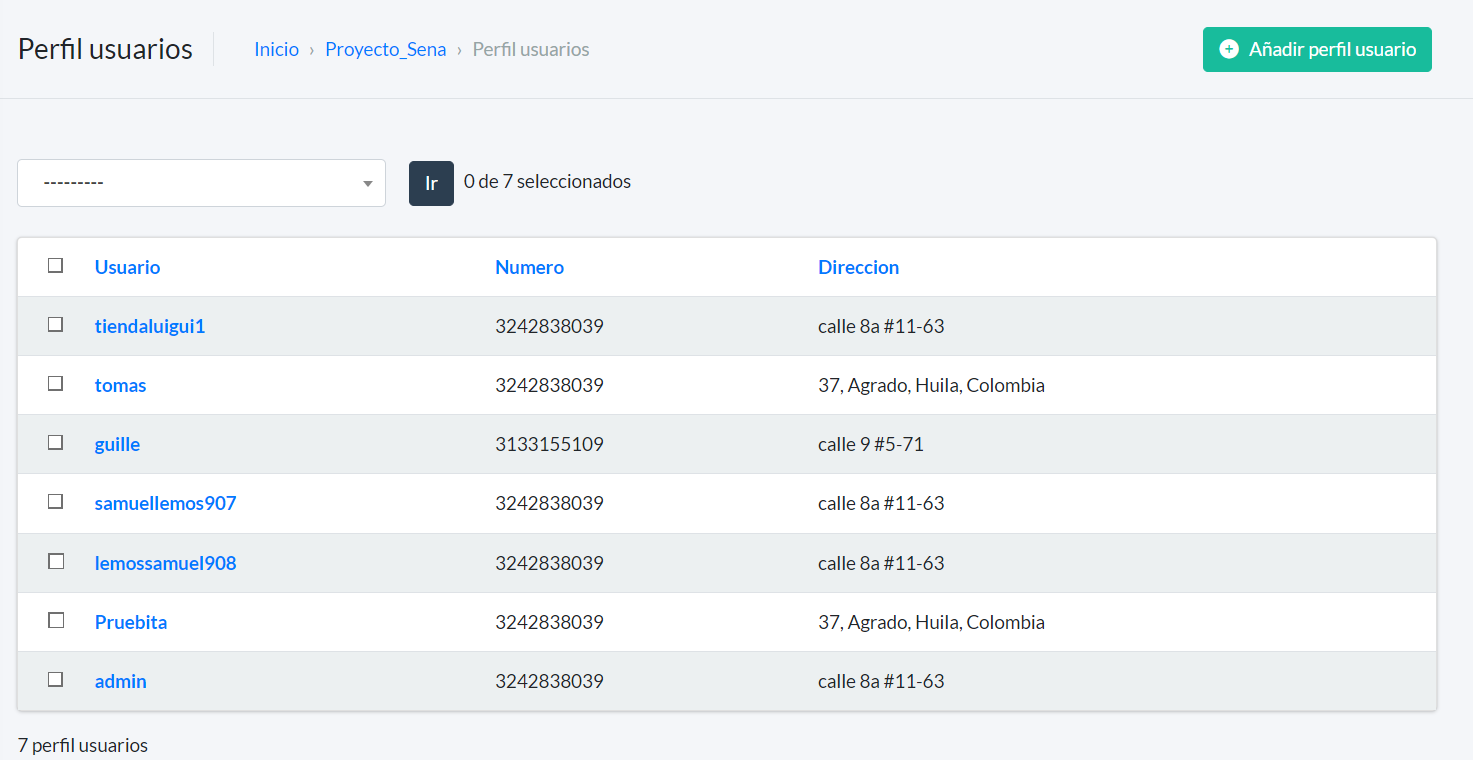The height and width of the screenshot is (760, 1473).
Task: Open the Pruebita user profile link
Action: [131, 622]
